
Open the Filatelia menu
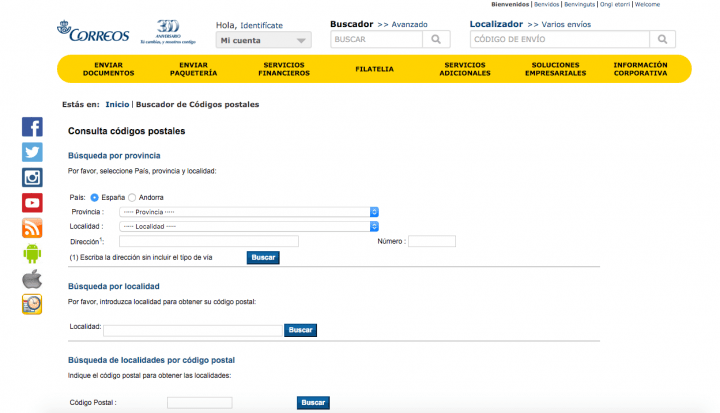(x=374, y=69)
